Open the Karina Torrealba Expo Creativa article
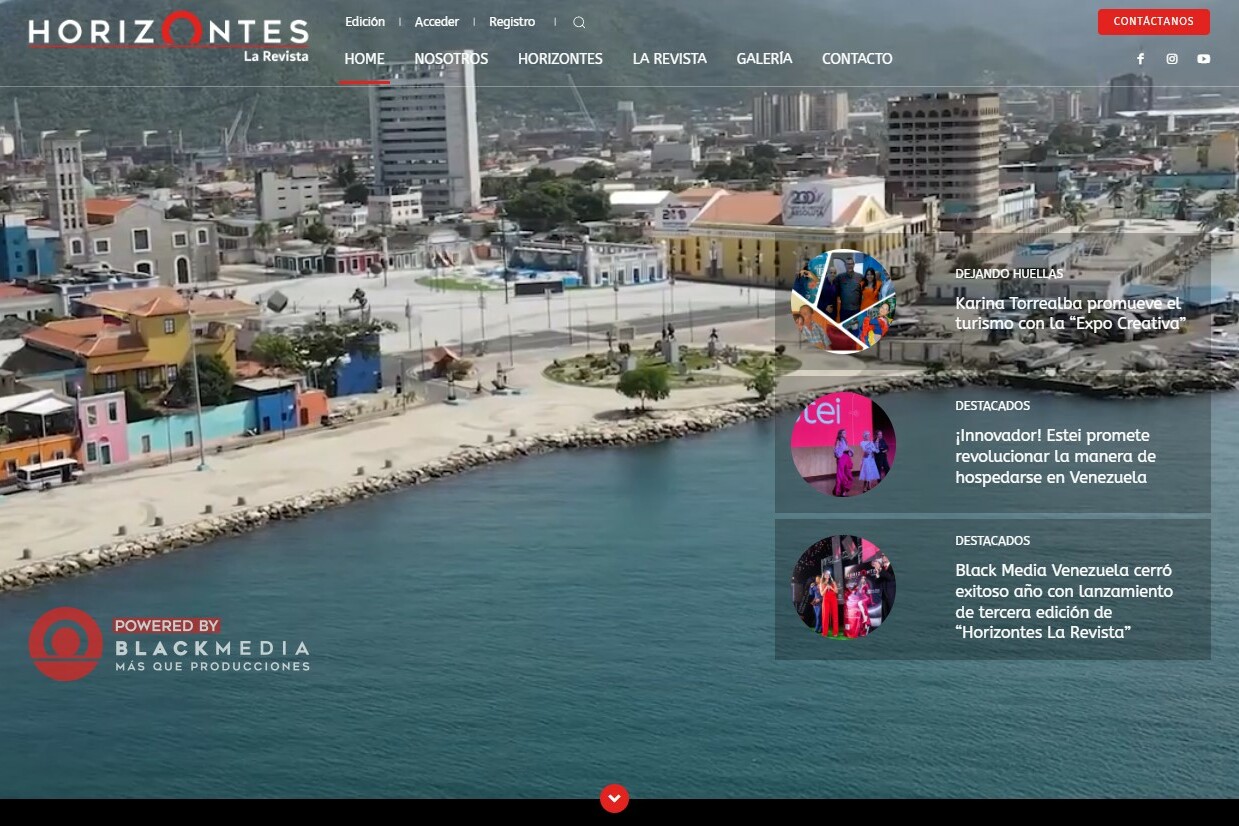Viewport: 1239px width, 826px height. tap(1070, 313)
